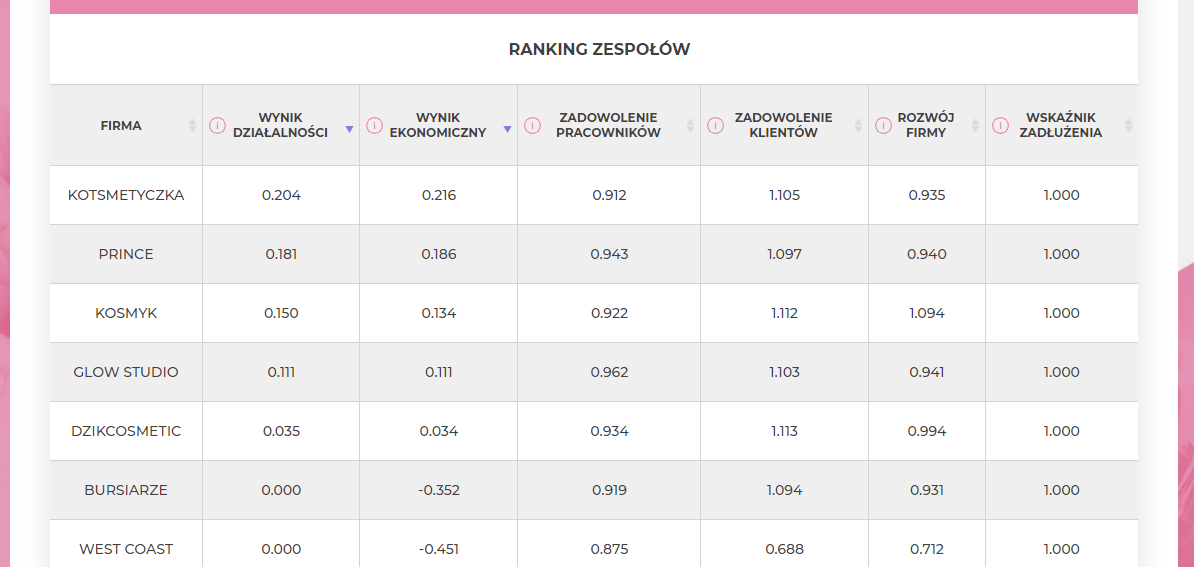Click the GLOW STUDIO company name

126,372
